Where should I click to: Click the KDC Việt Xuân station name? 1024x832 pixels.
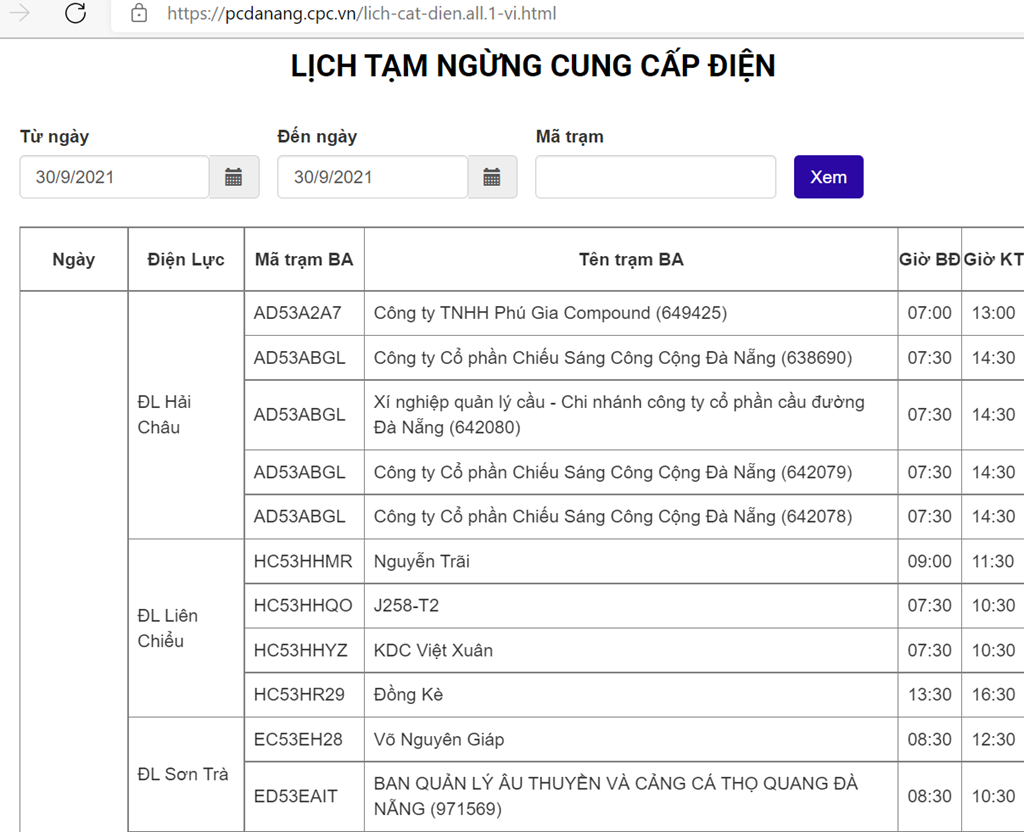tap(433, 650)
